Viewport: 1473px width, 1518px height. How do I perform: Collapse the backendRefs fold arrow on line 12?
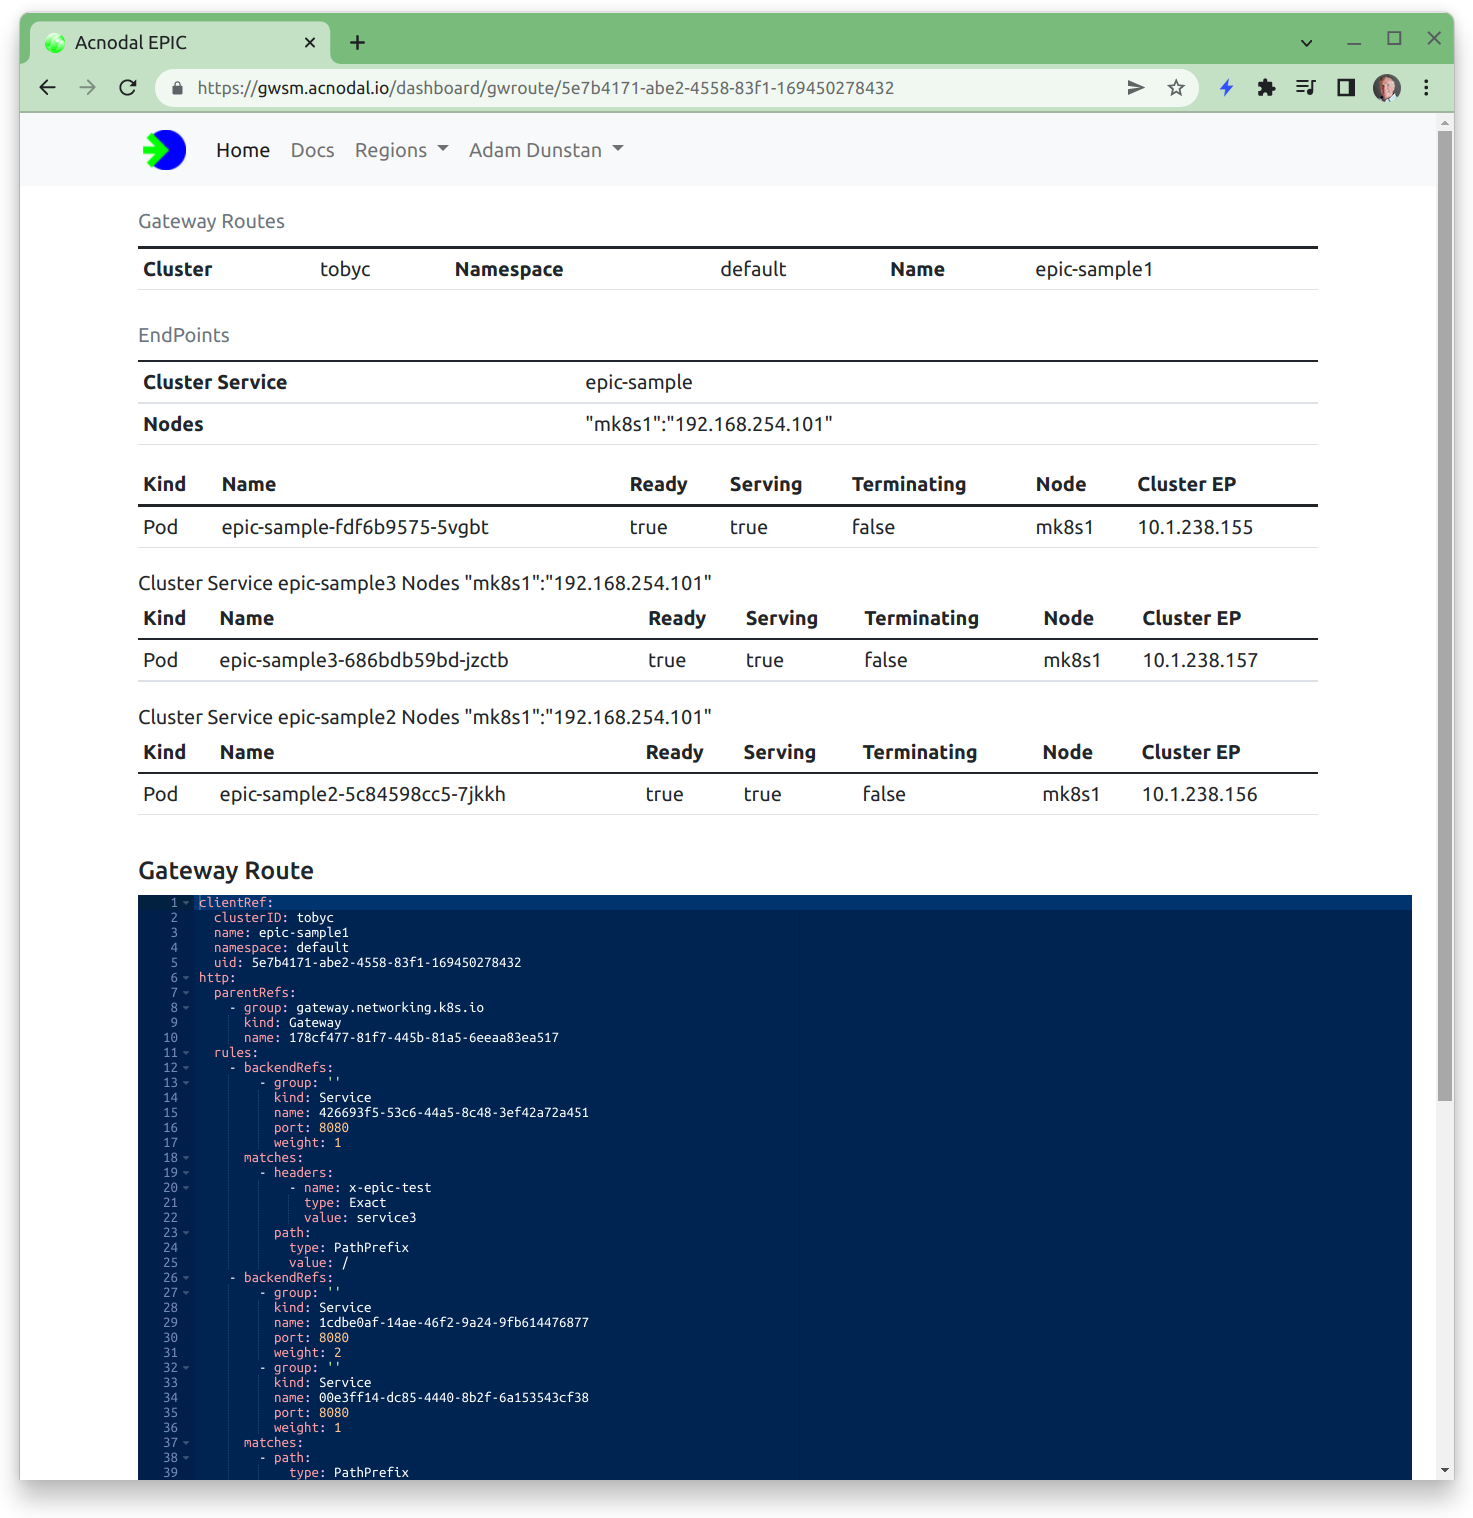[x=186, y=1068]
